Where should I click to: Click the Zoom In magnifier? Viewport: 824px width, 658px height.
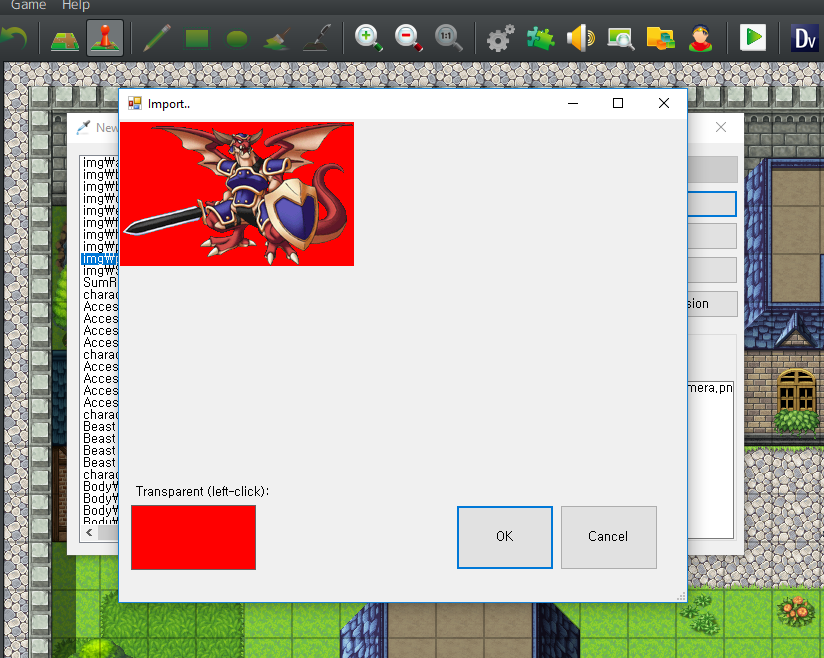click(x=368, y=38)
